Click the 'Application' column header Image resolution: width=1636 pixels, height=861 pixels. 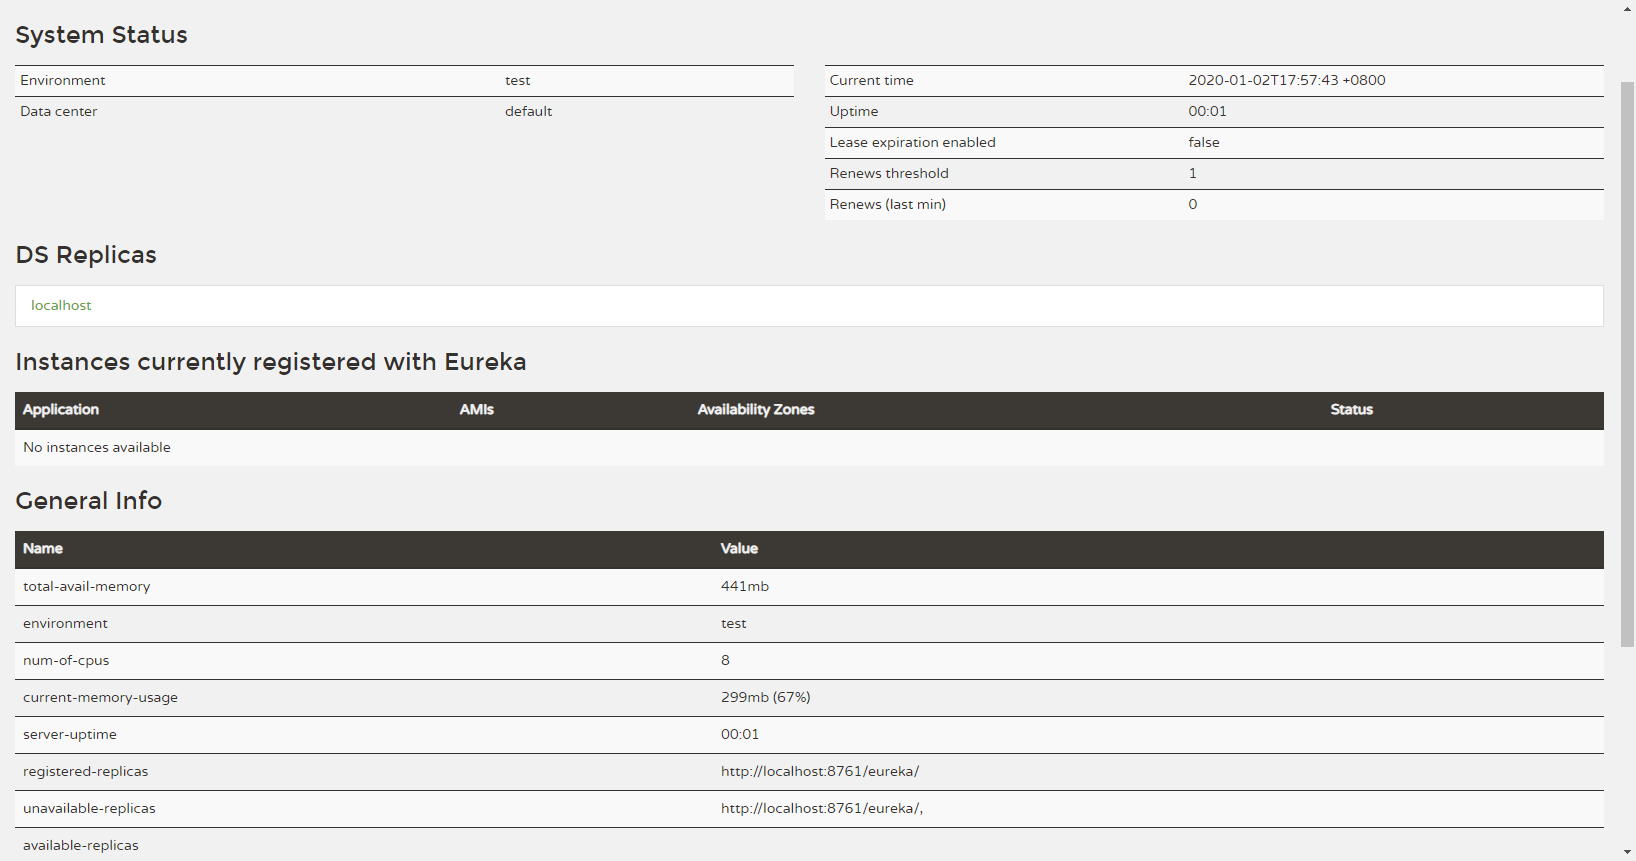pyautogui.click(x=61, y=410)
